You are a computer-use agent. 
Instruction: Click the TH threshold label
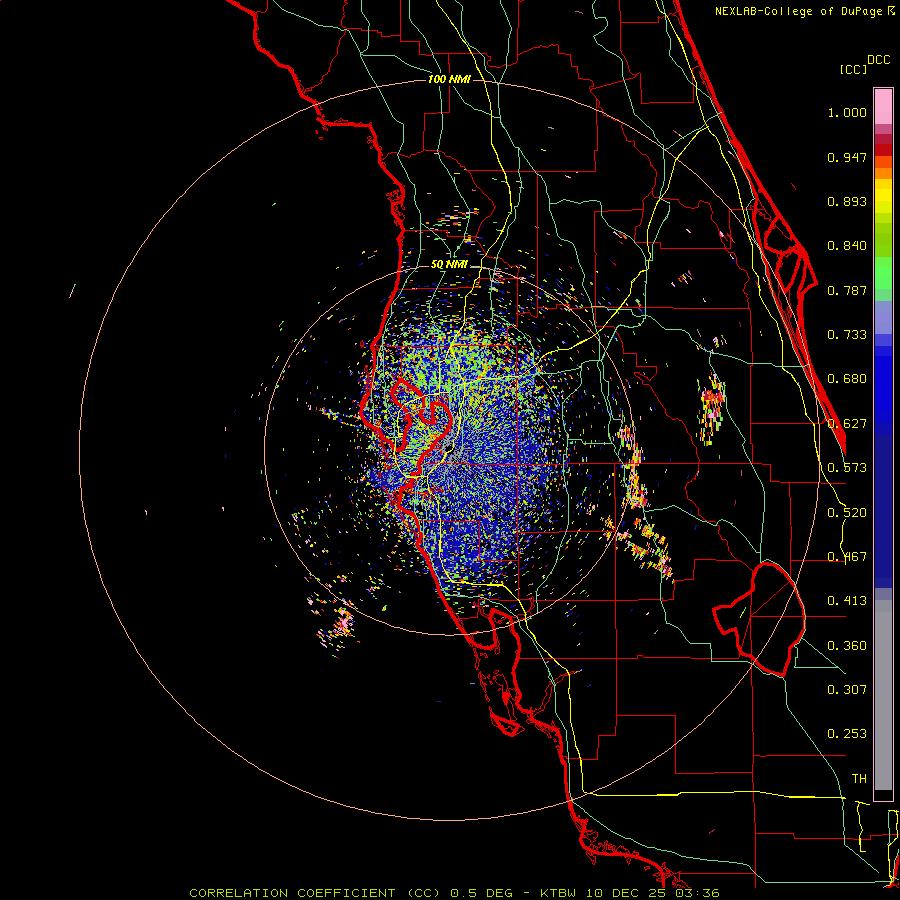(x=859, y=779)
